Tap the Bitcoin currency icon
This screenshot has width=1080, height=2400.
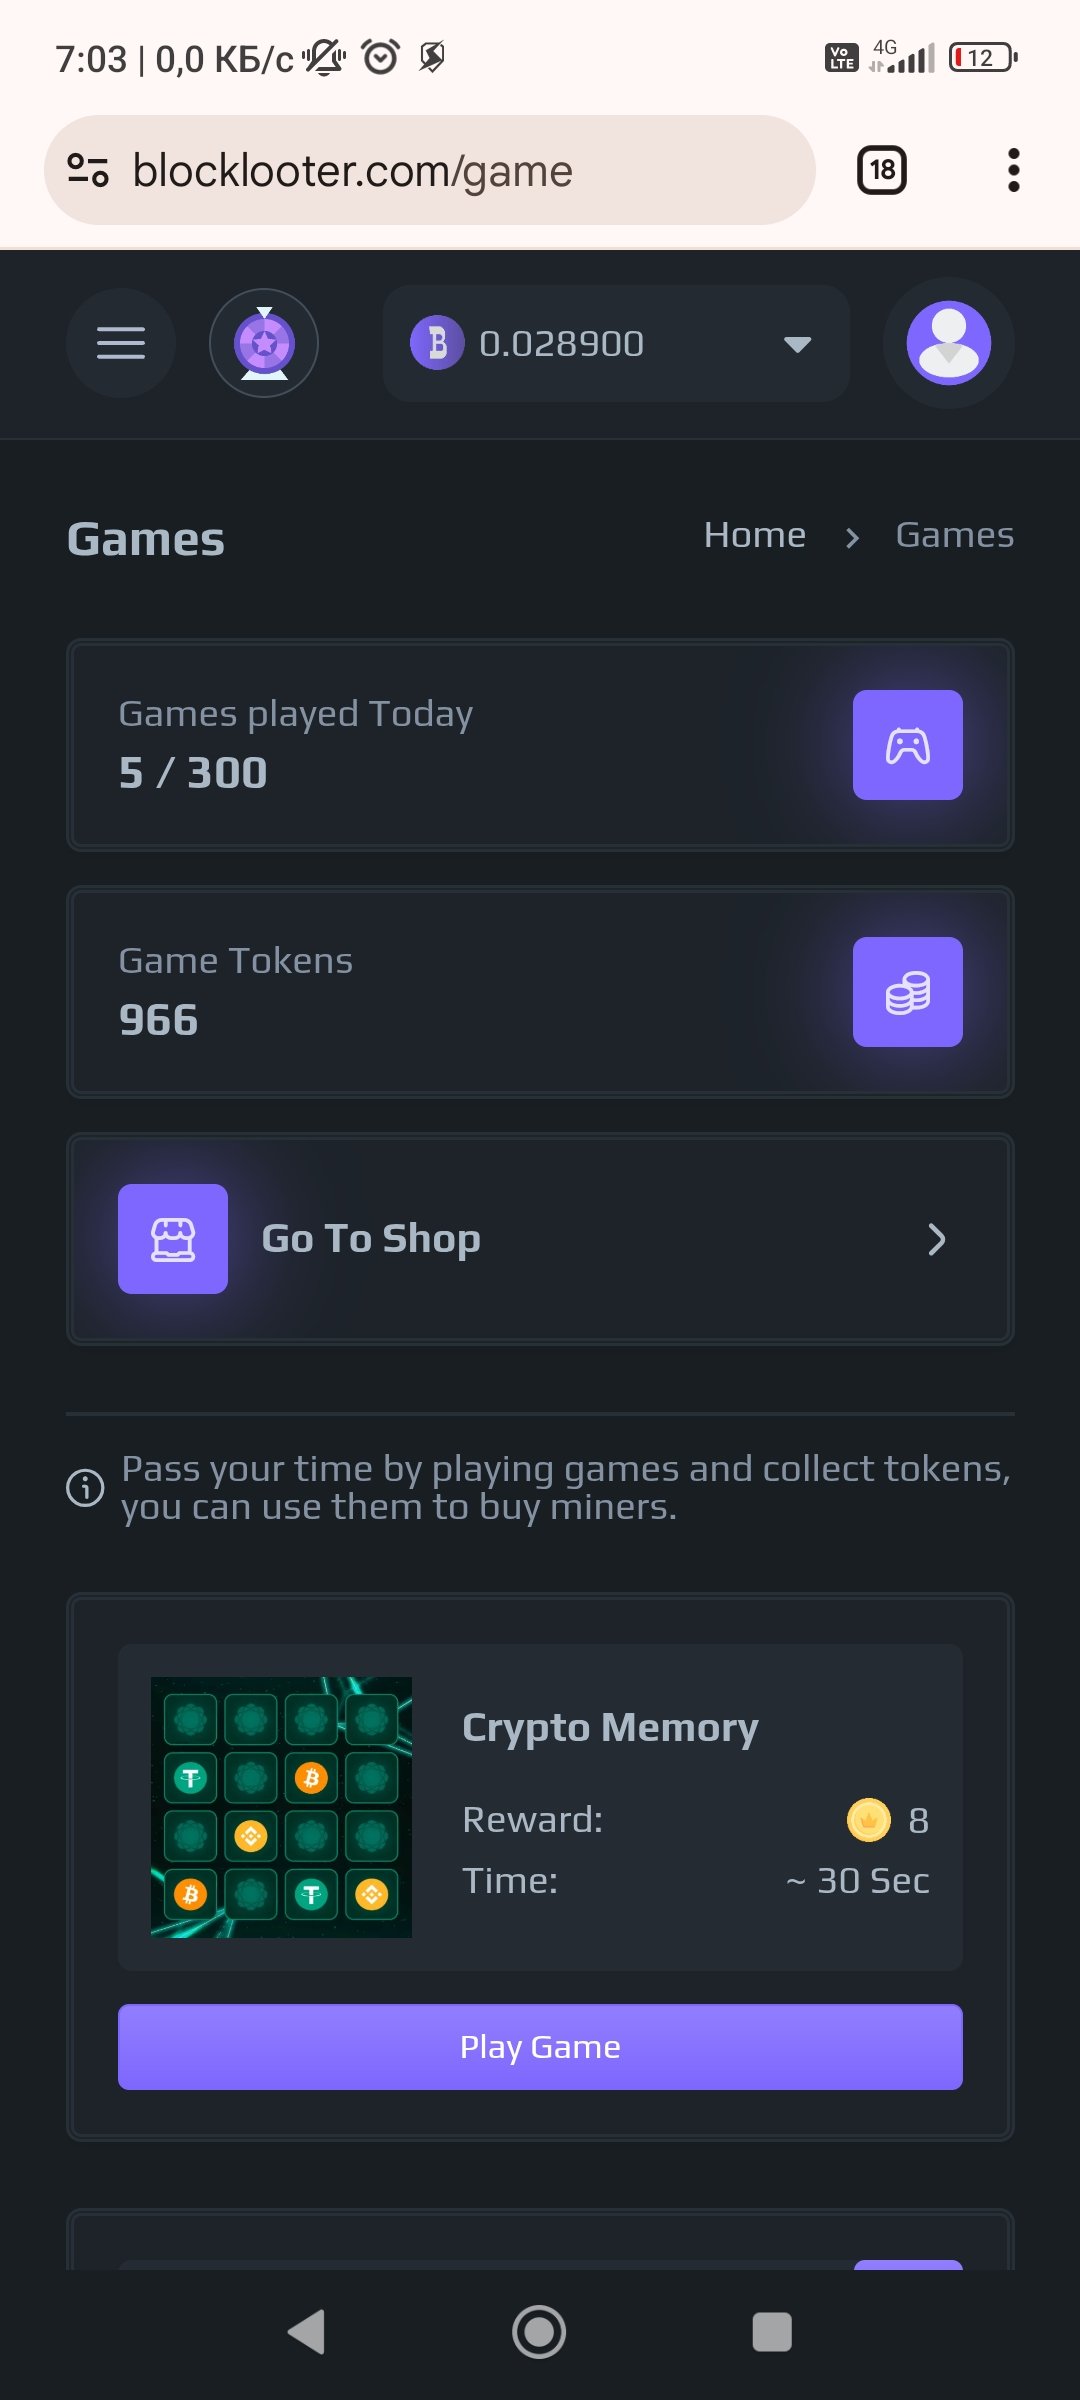click(x=437, y=343)
